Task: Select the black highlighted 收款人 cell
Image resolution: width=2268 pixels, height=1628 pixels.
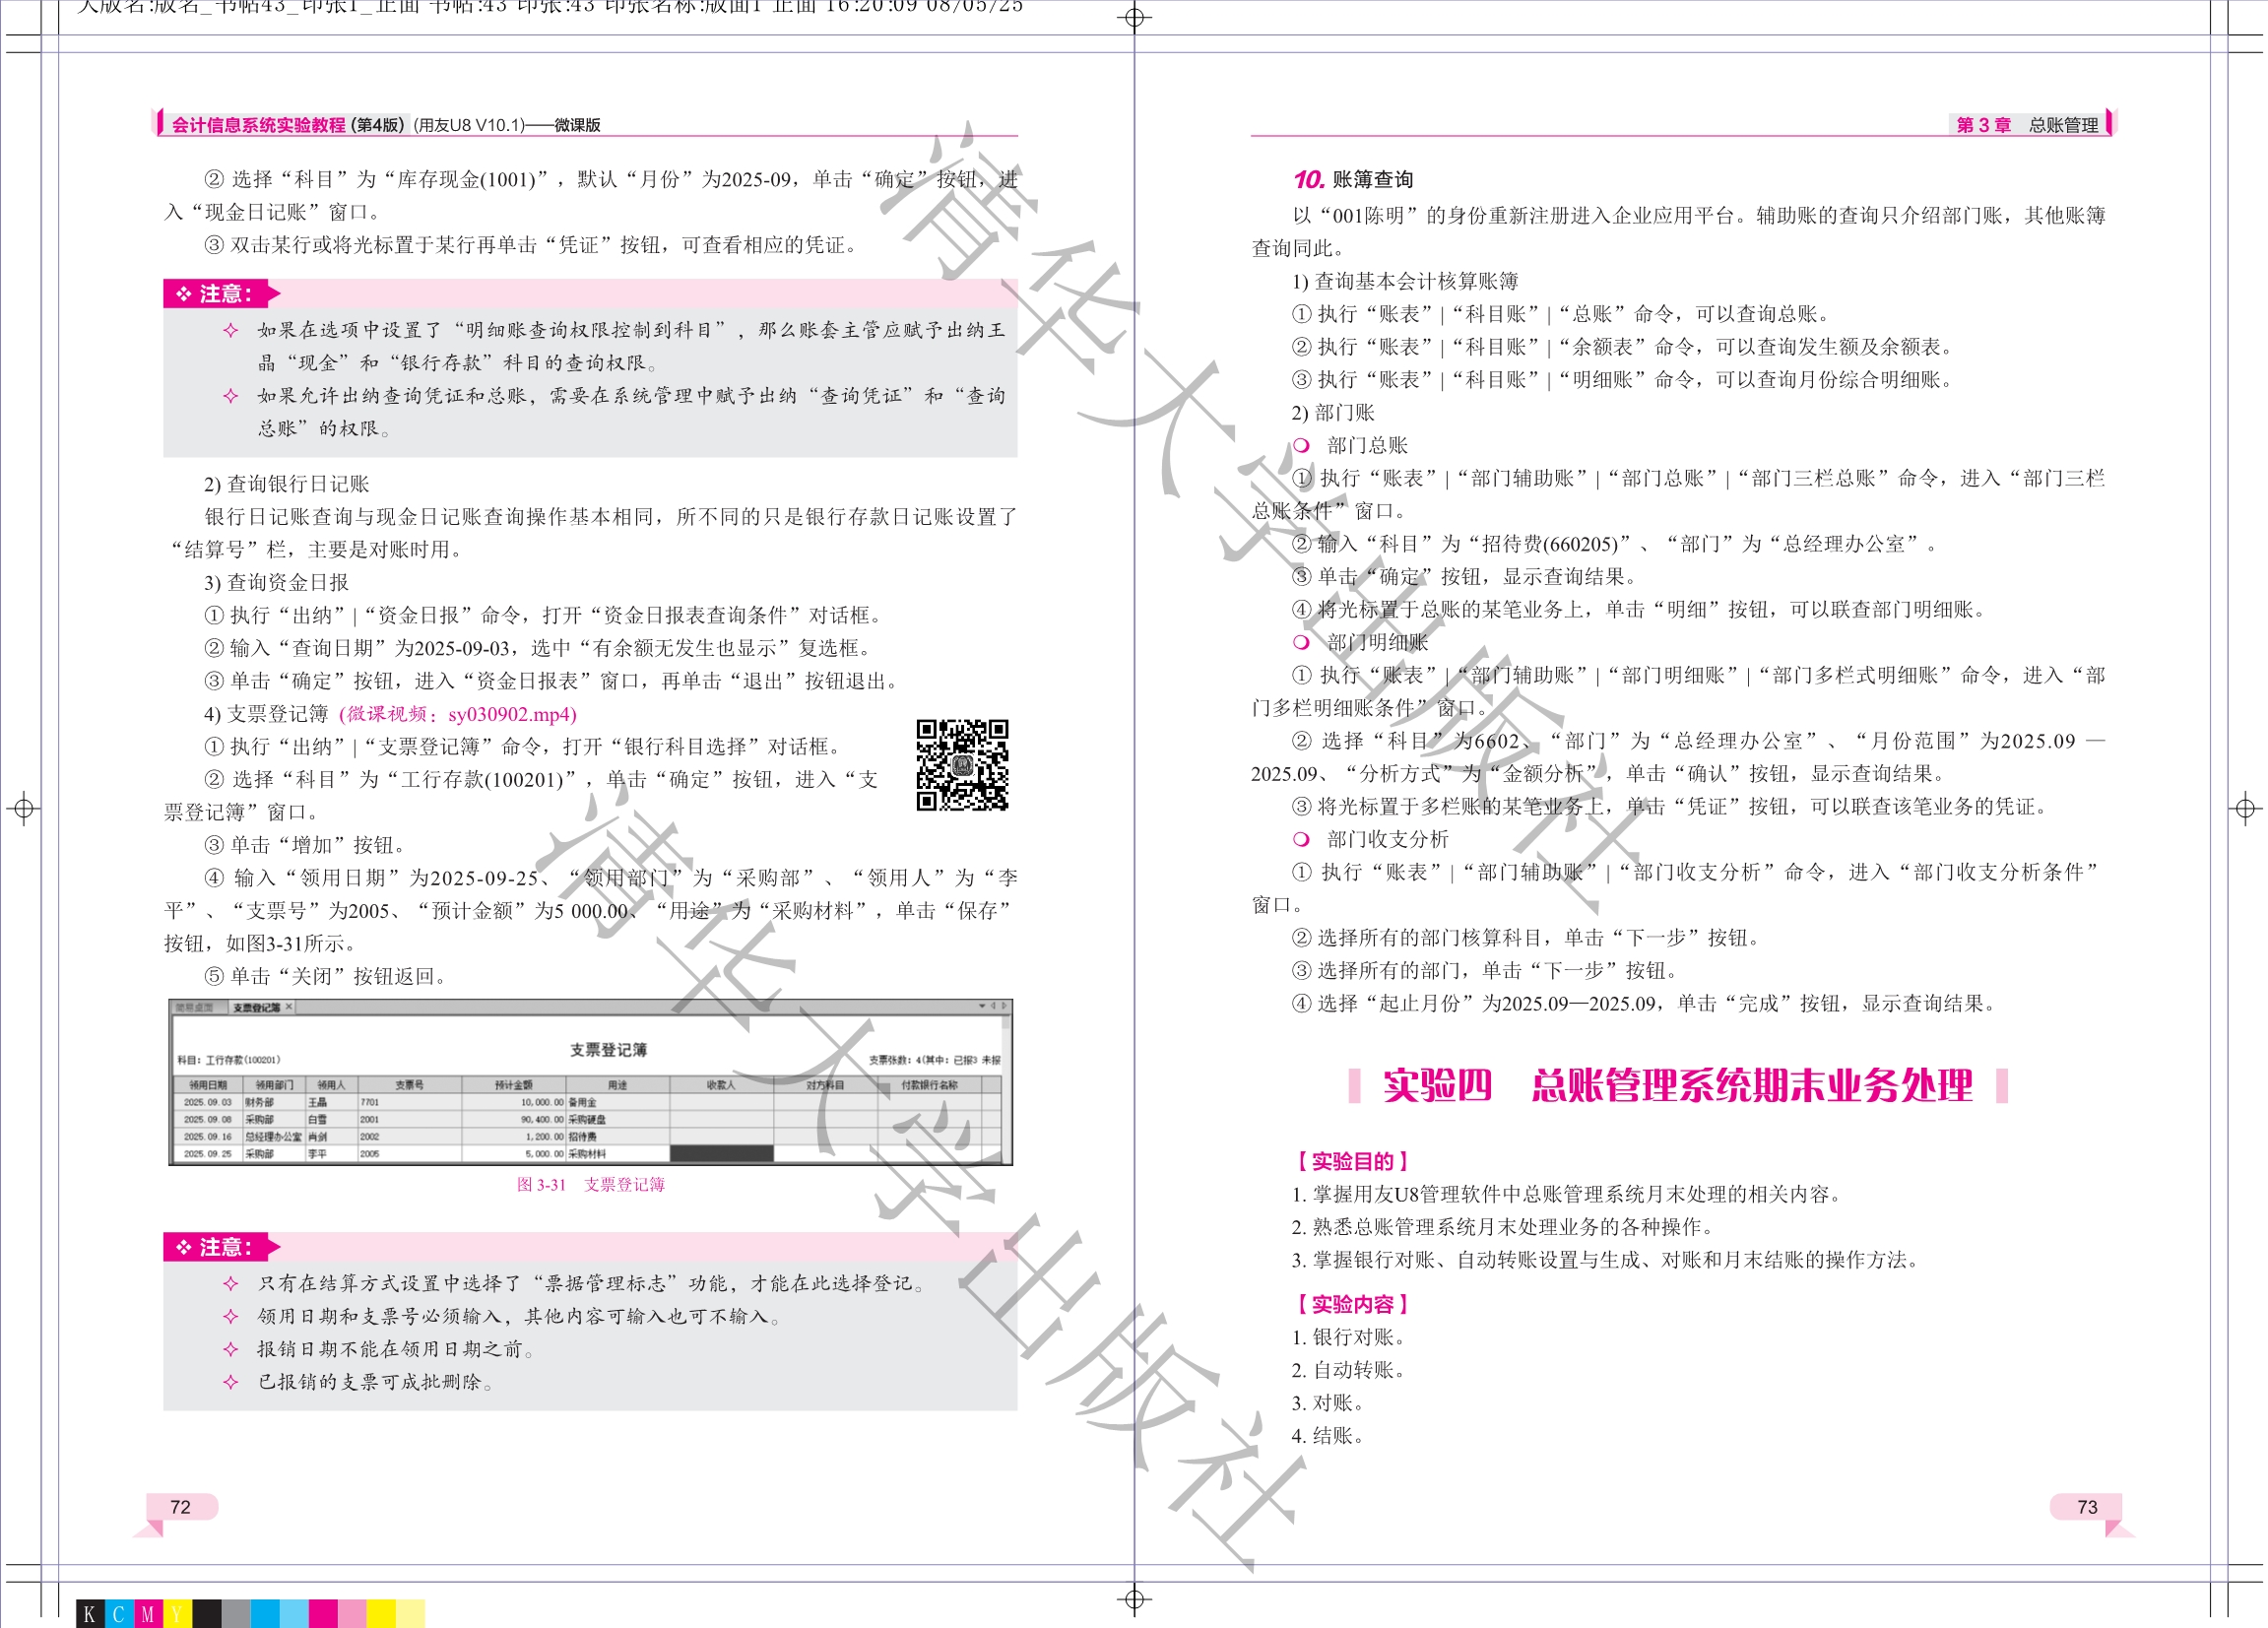Action: (x=720, y=1153)
